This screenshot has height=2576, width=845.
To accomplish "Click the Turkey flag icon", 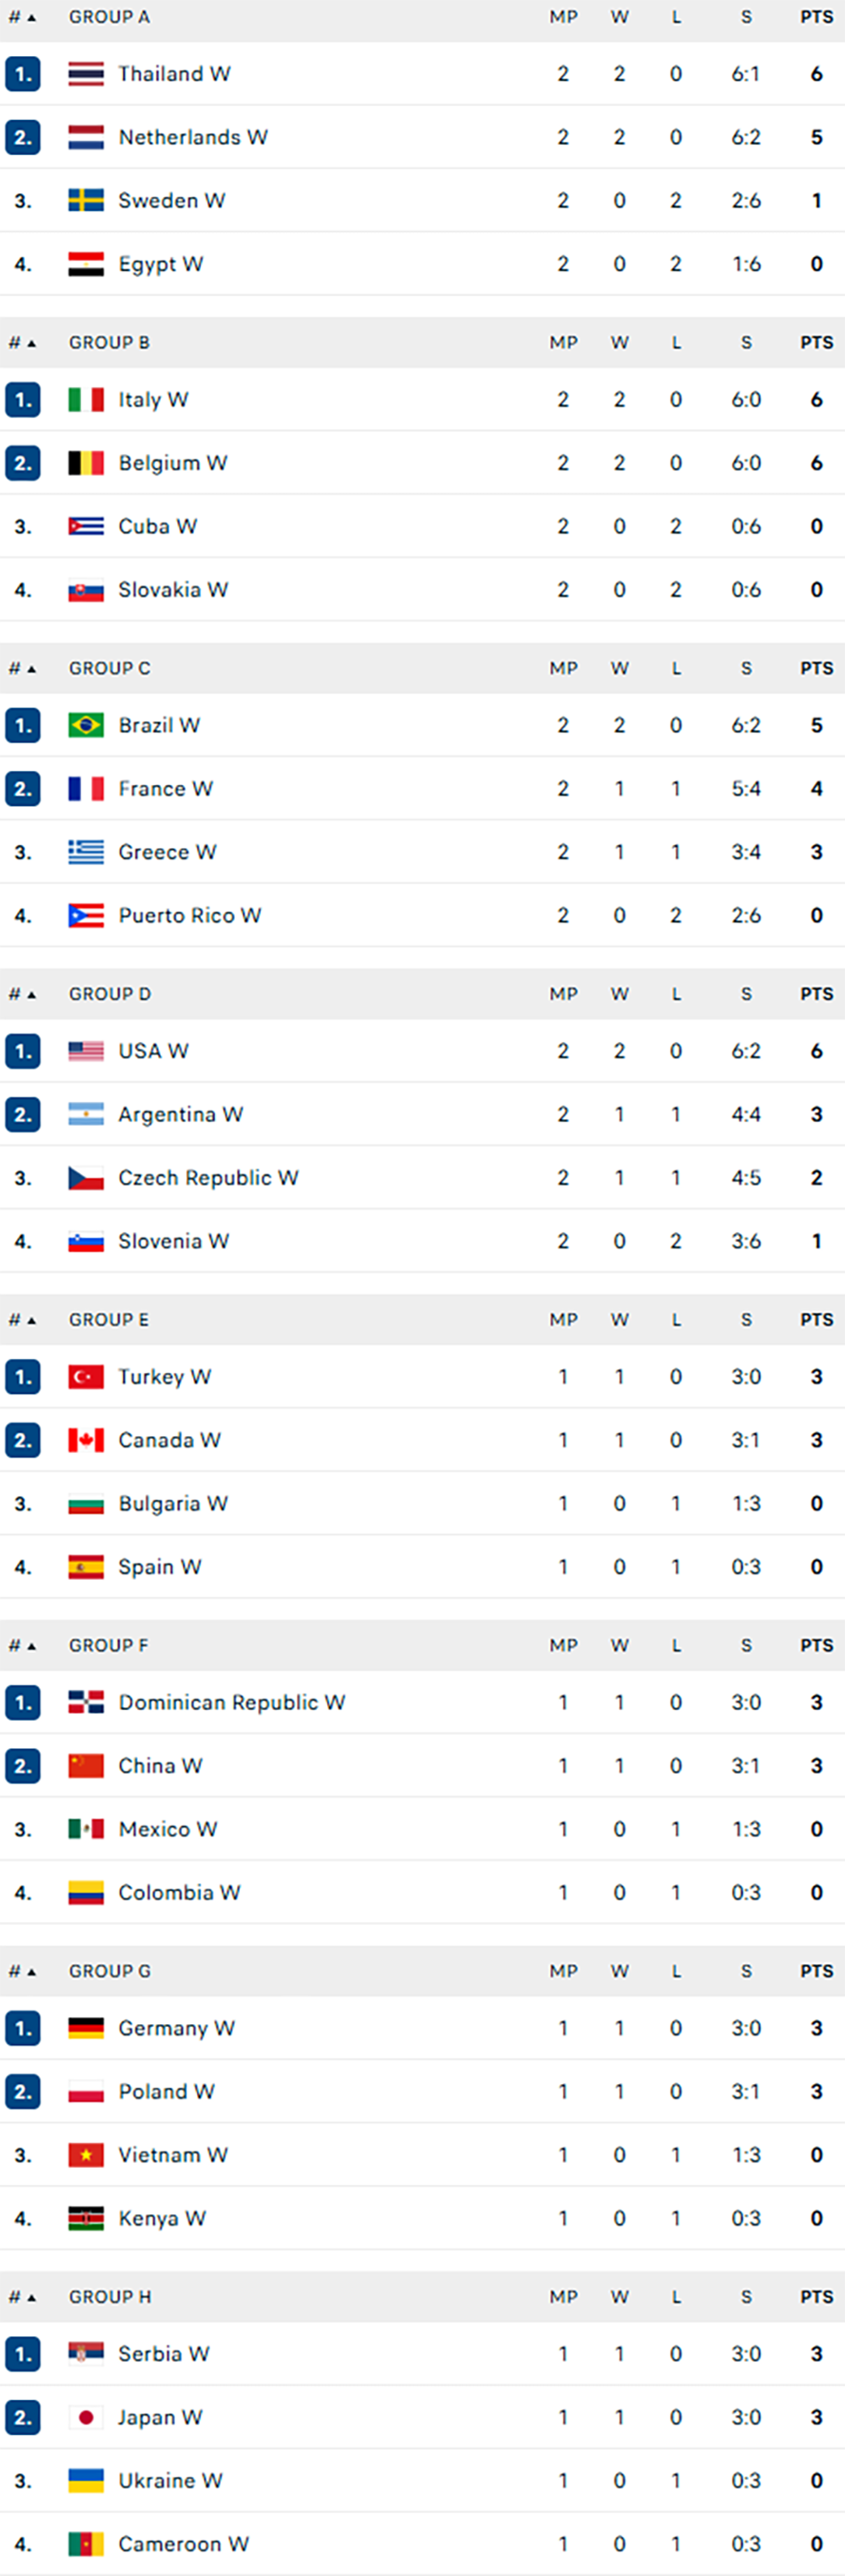I will click(86, 1377).
